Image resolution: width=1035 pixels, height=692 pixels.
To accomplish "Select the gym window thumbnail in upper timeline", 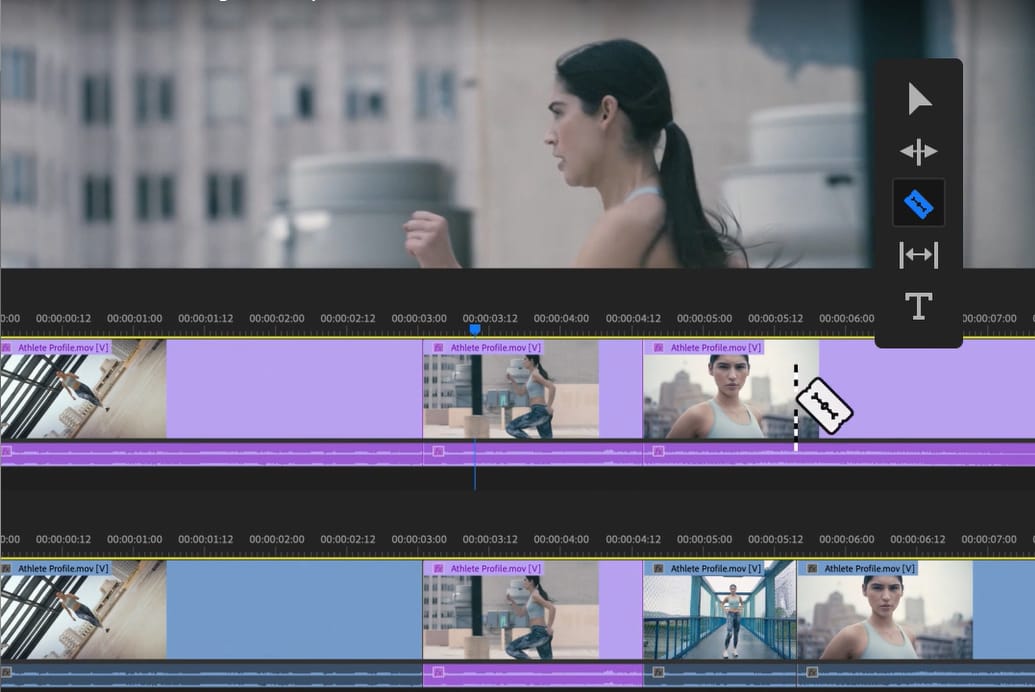I will [x=83, y=395].
